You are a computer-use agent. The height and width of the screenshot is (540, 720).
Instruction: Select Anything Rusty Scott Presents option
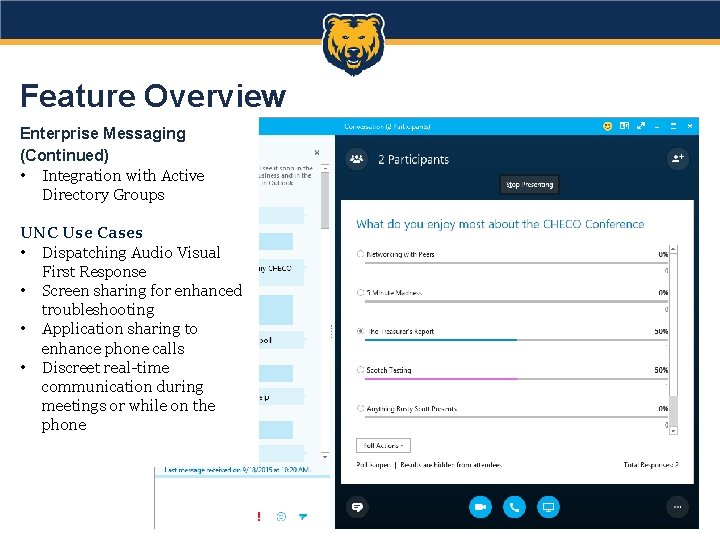point(360,408)
